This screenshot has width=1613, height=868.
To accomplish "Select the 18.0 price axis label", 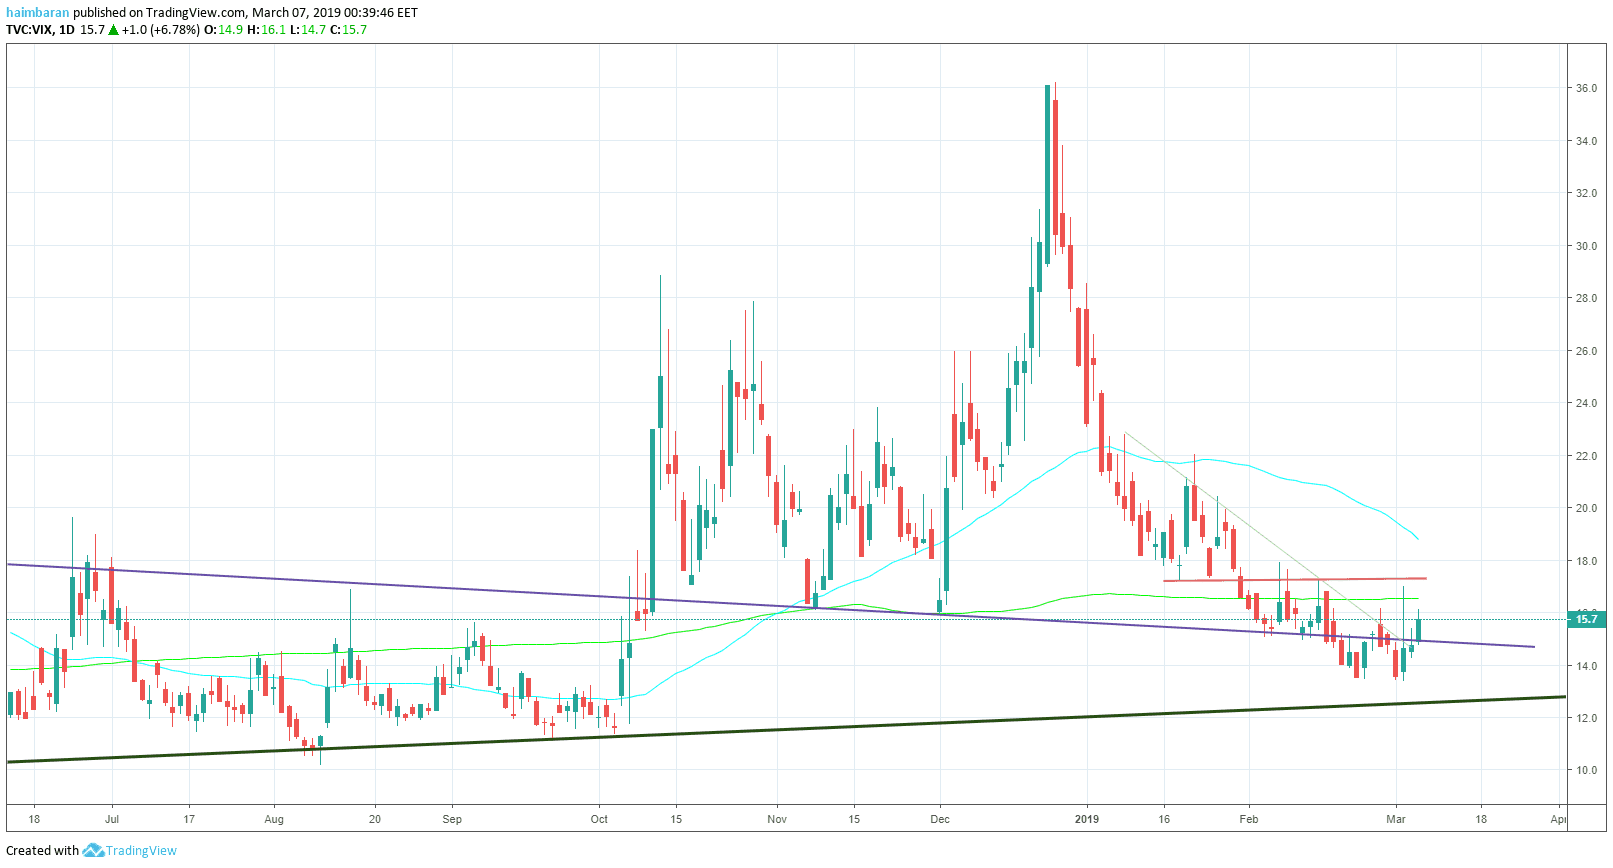I will click(1587, 561).
